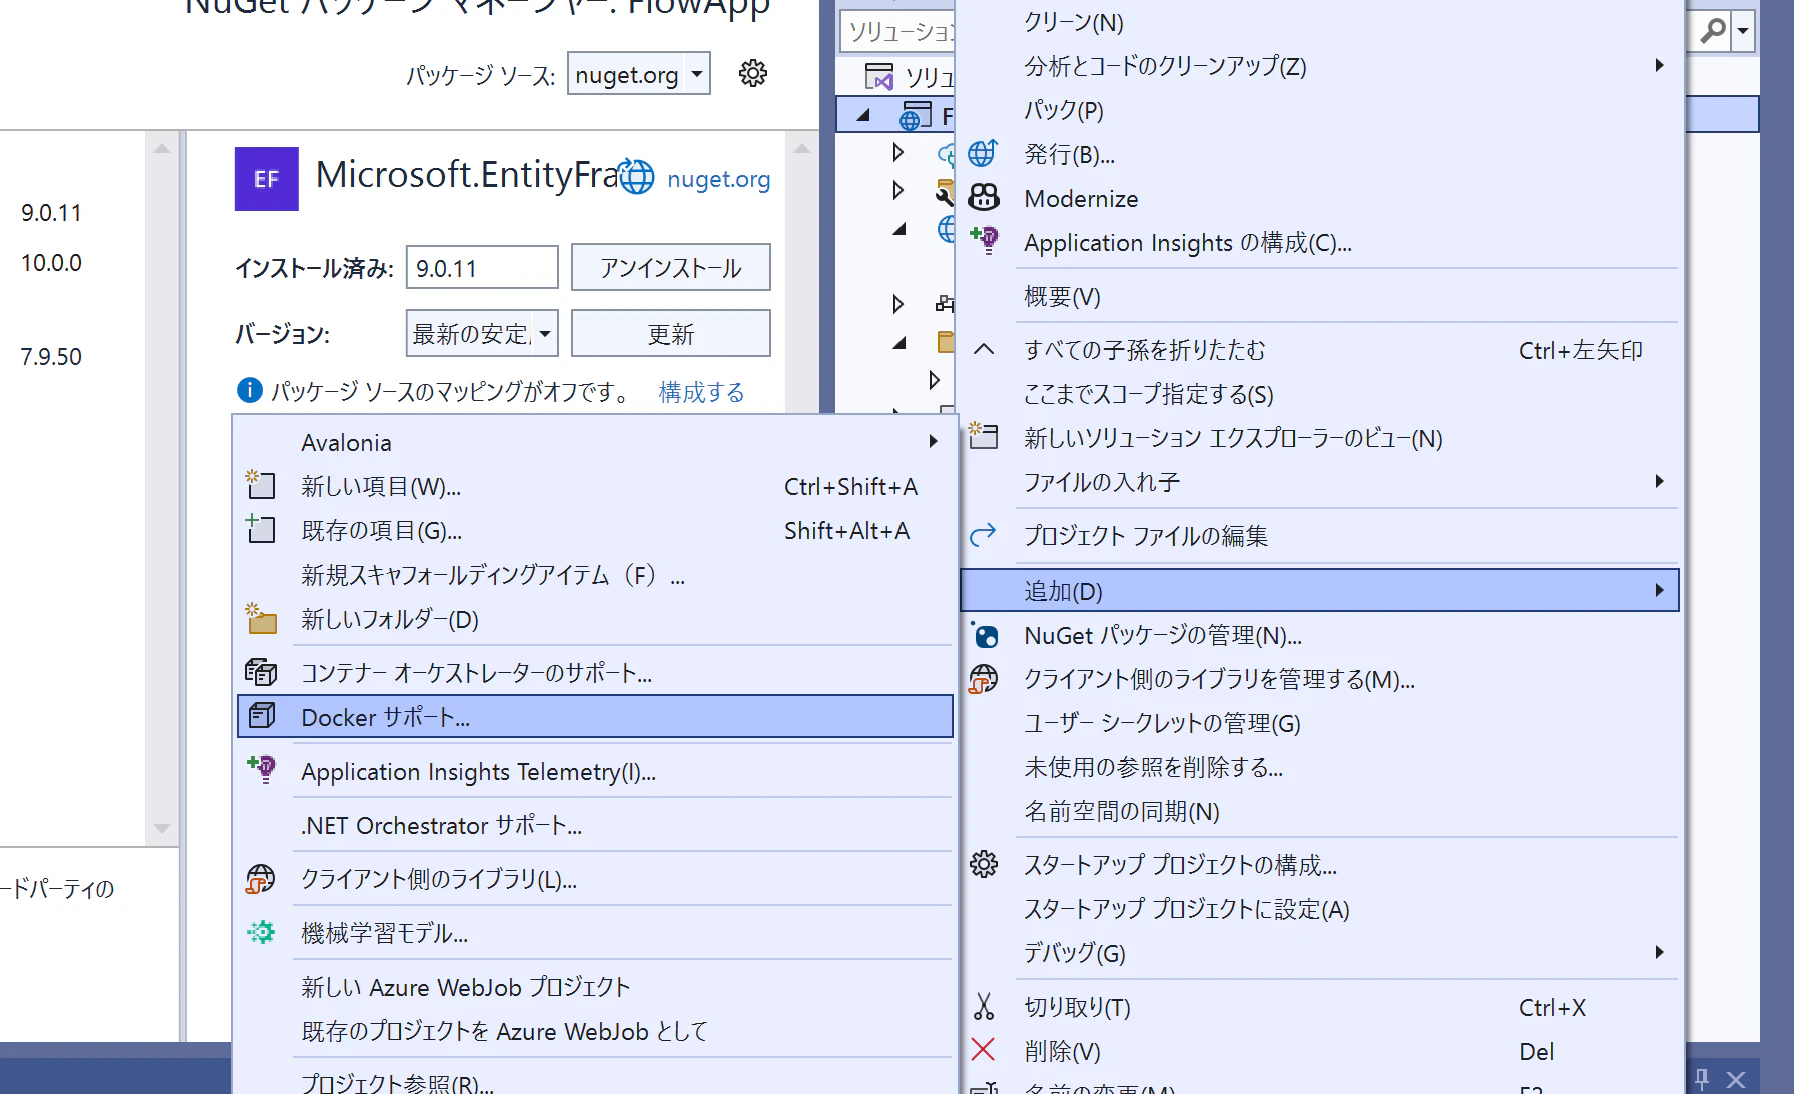Click the new folder icon beside 新しいフォルダー(D)

click(x=261, y=618)
